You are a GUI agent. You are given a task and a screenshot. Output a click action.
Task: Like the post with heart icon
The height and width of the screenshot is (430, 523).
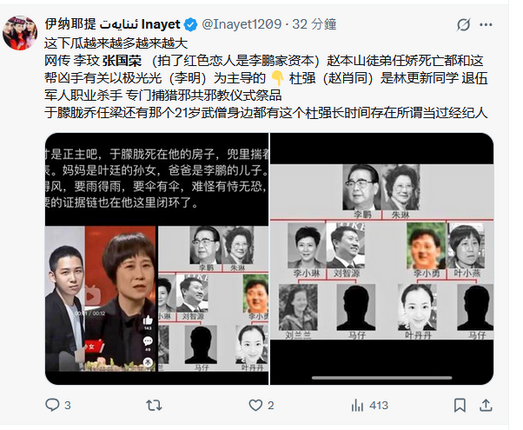tap(255, 405)
